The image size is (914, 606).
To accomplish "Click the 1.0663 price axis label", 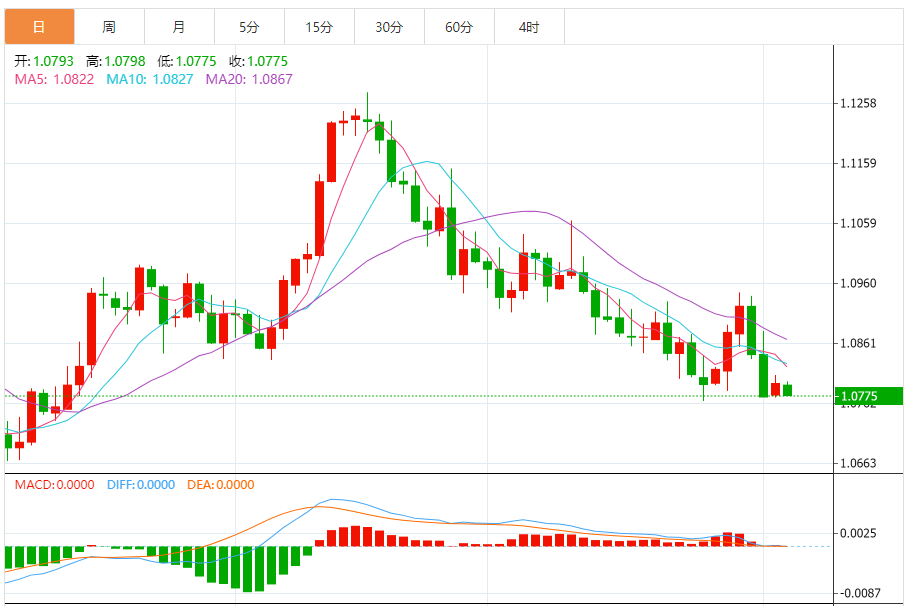I will [858, 463].
